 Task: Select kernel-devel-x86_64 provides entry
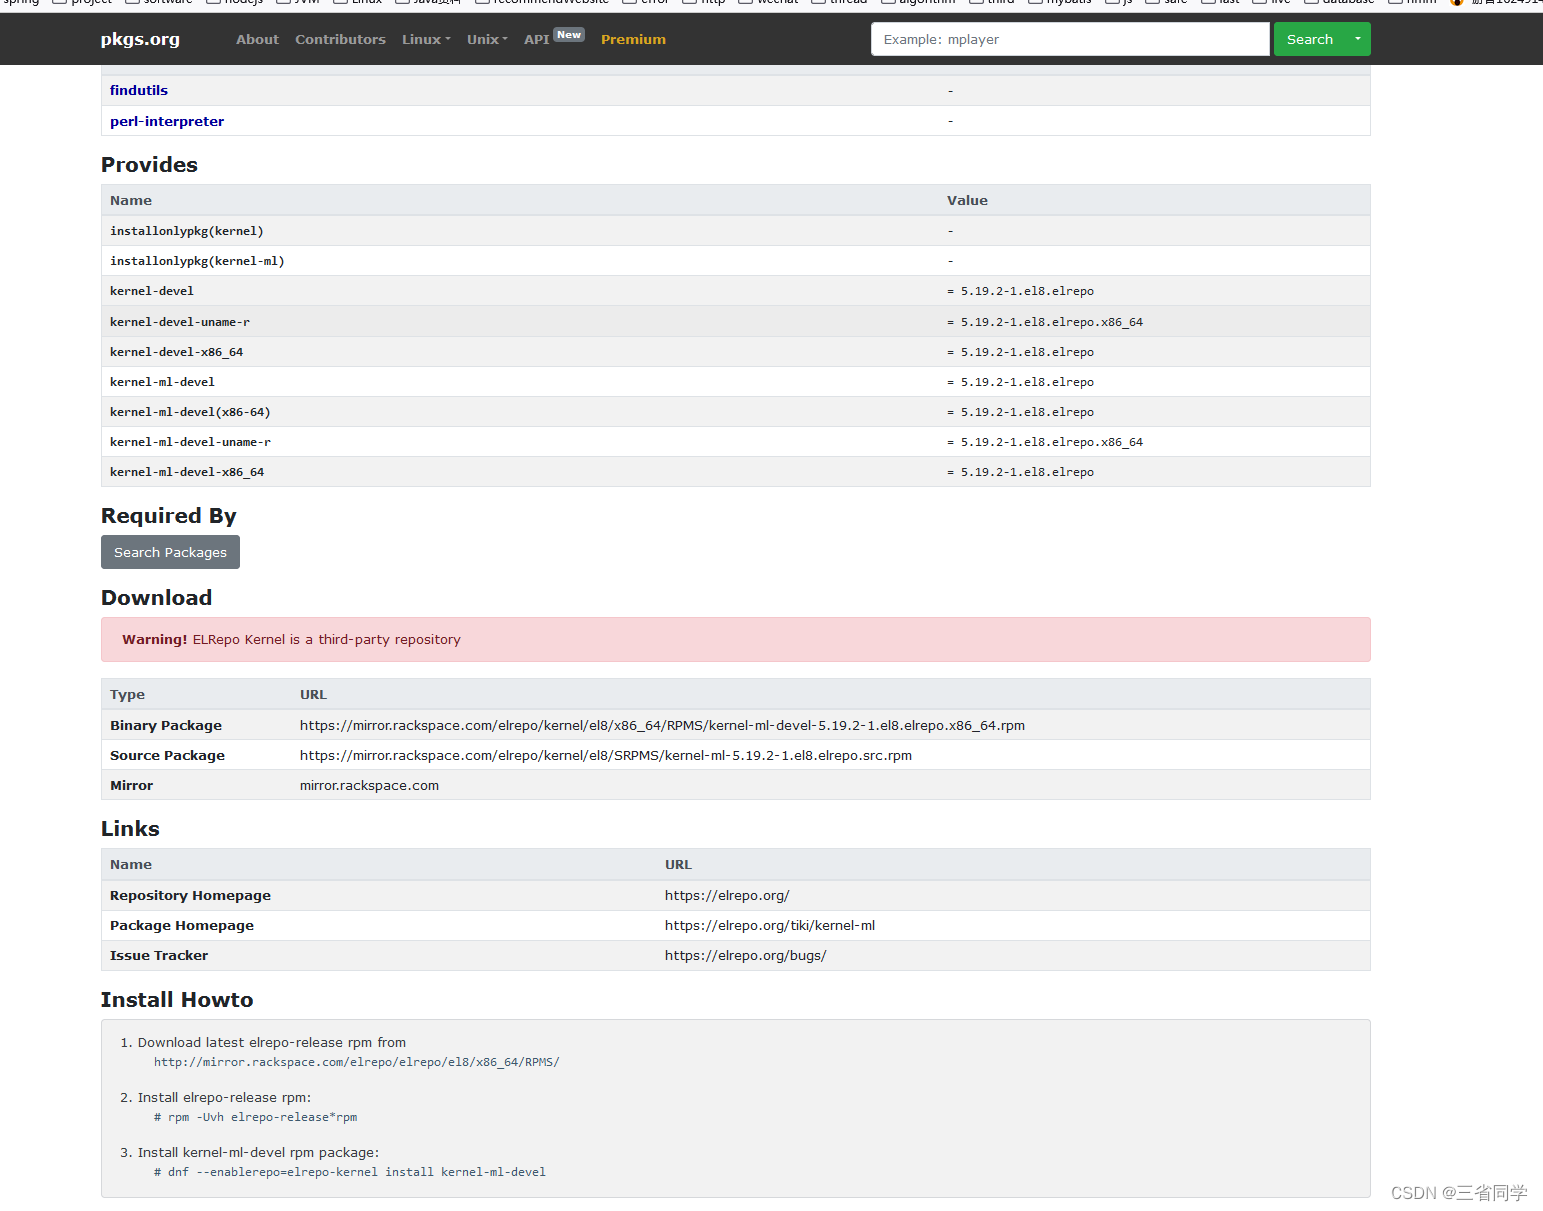point(176,352)
